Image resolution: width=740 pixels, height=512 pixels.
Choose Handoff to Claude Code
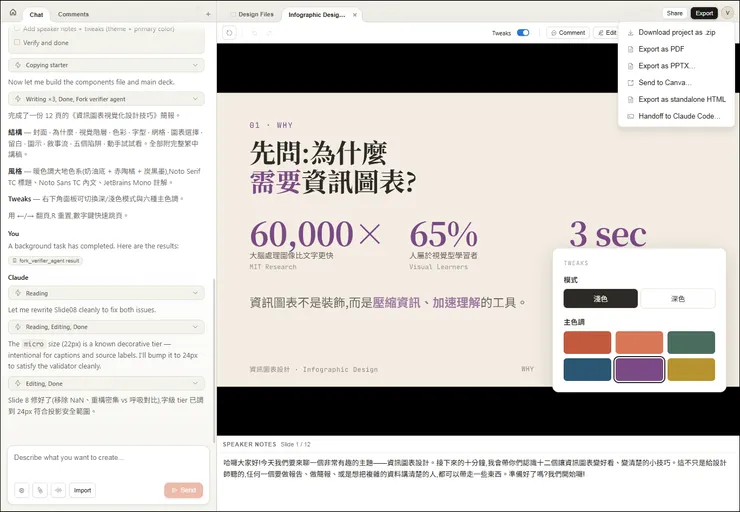pyautogui.click(x=676, y=116)
